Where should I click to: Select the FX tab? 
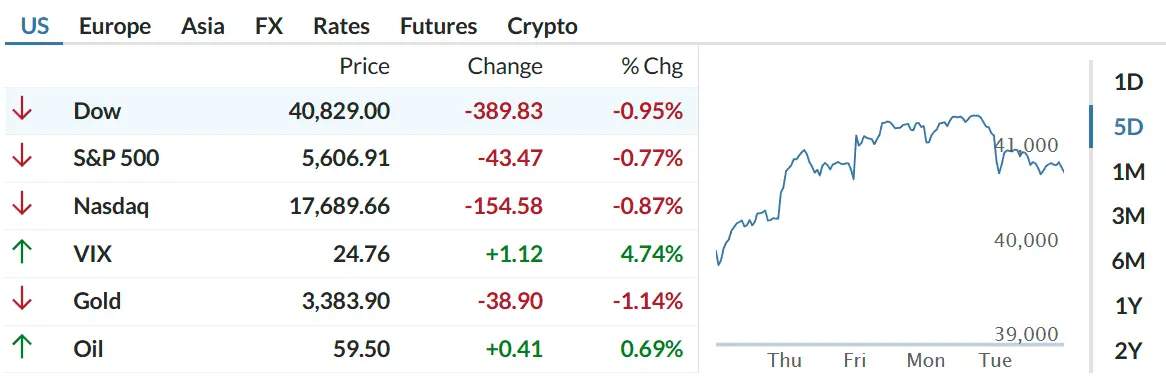268,27
